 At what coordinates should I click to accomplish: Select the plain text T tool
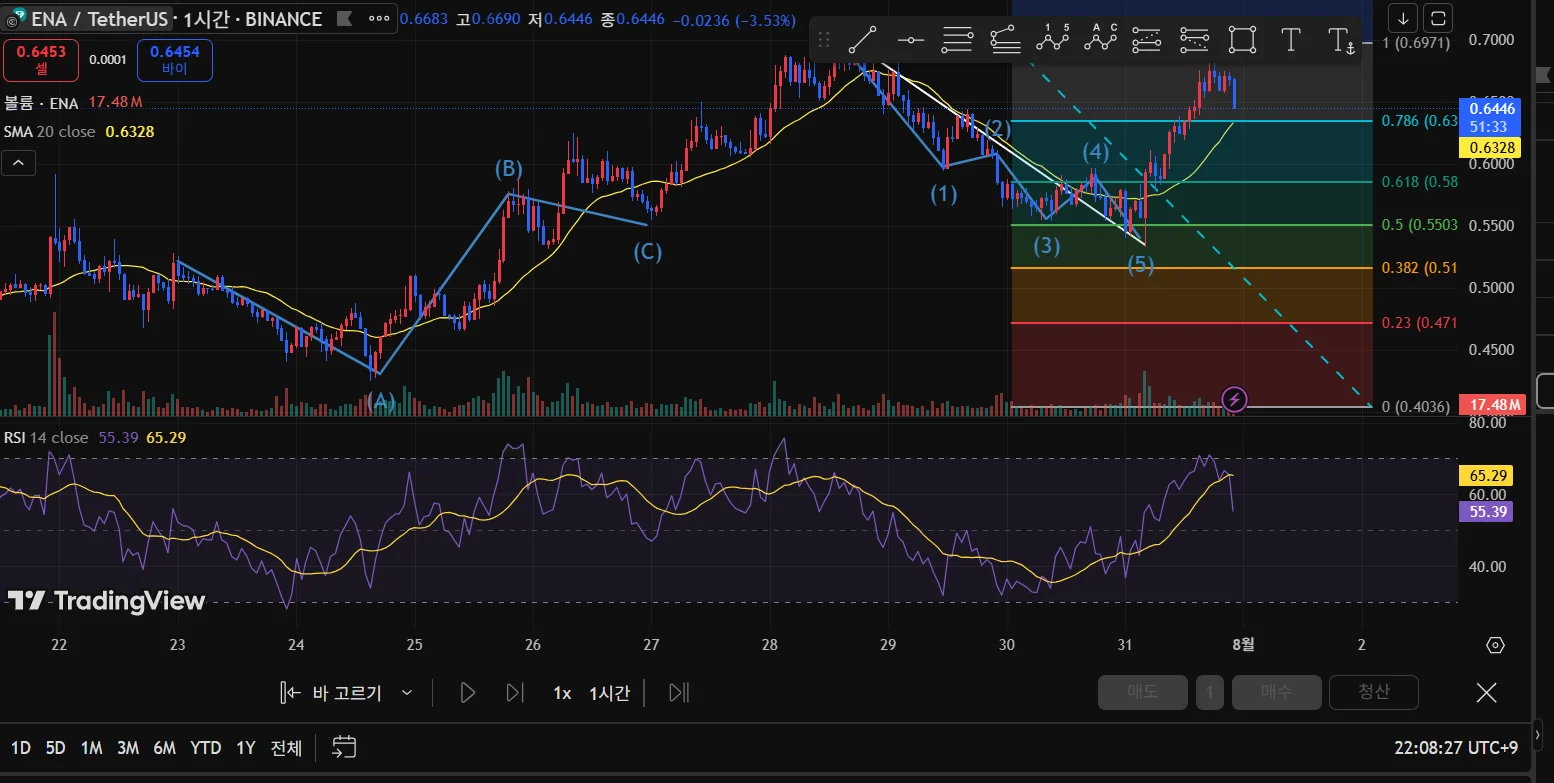[1290, 40]
